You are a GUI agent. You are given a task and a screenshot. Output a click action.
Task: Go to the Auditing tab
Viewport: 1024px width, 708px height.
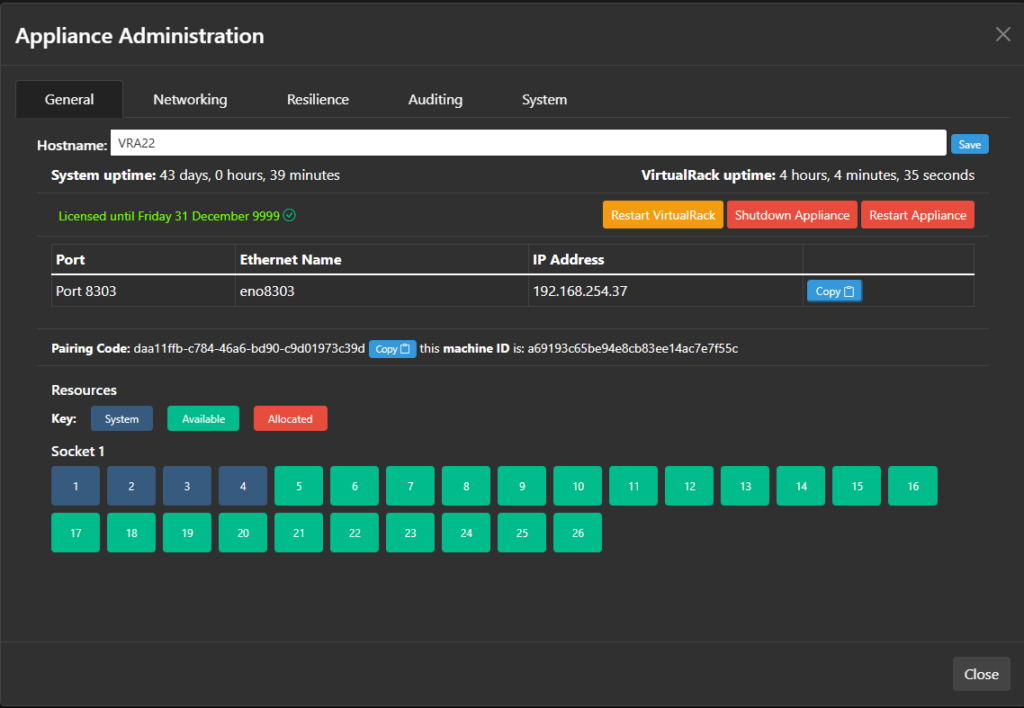point(435,100)
